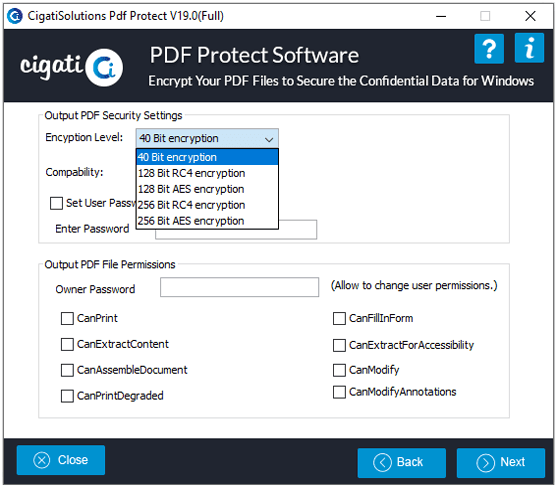Check the Set User Password box

pyautogui.click(x=56, y=204)
